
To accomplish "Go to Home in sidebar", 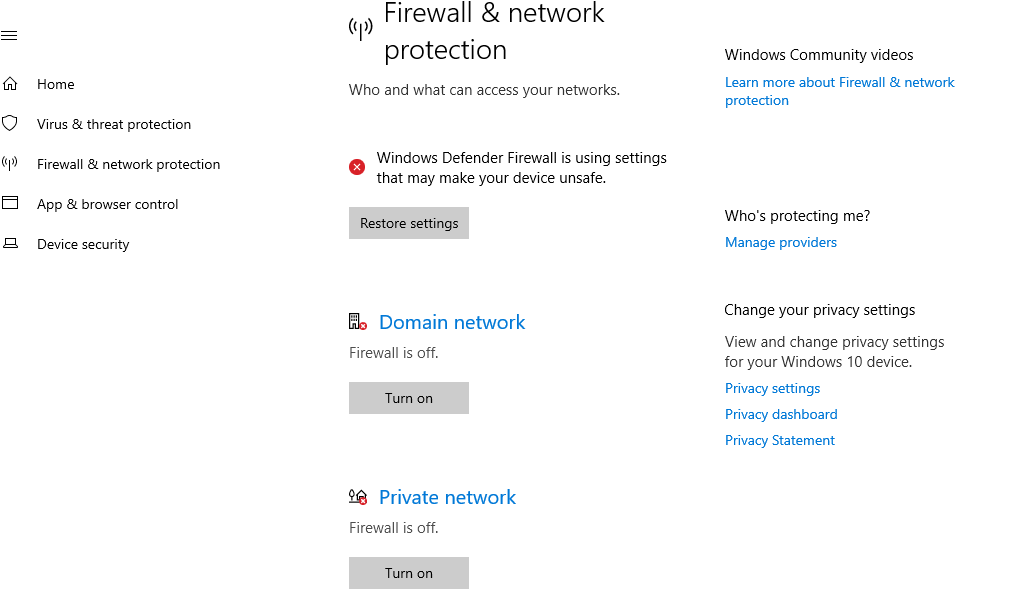I will [55, 84].
